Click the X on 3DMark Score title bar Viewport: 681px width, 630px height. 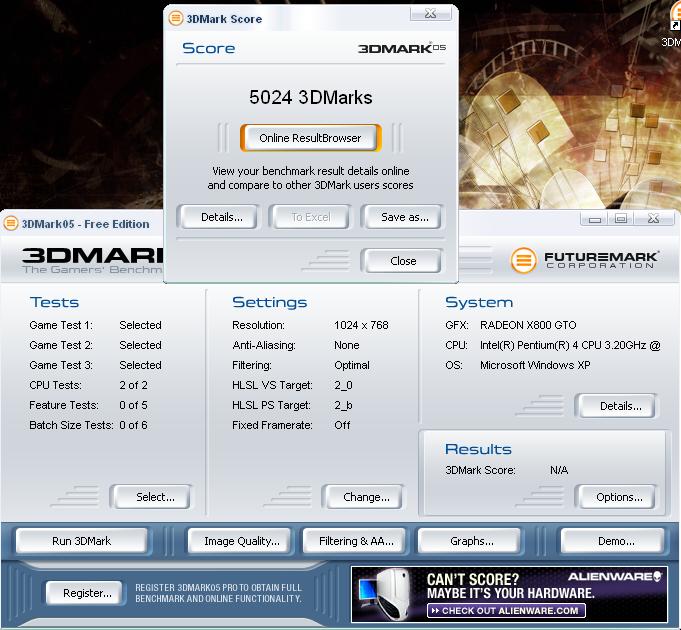(x=430, y=13)
